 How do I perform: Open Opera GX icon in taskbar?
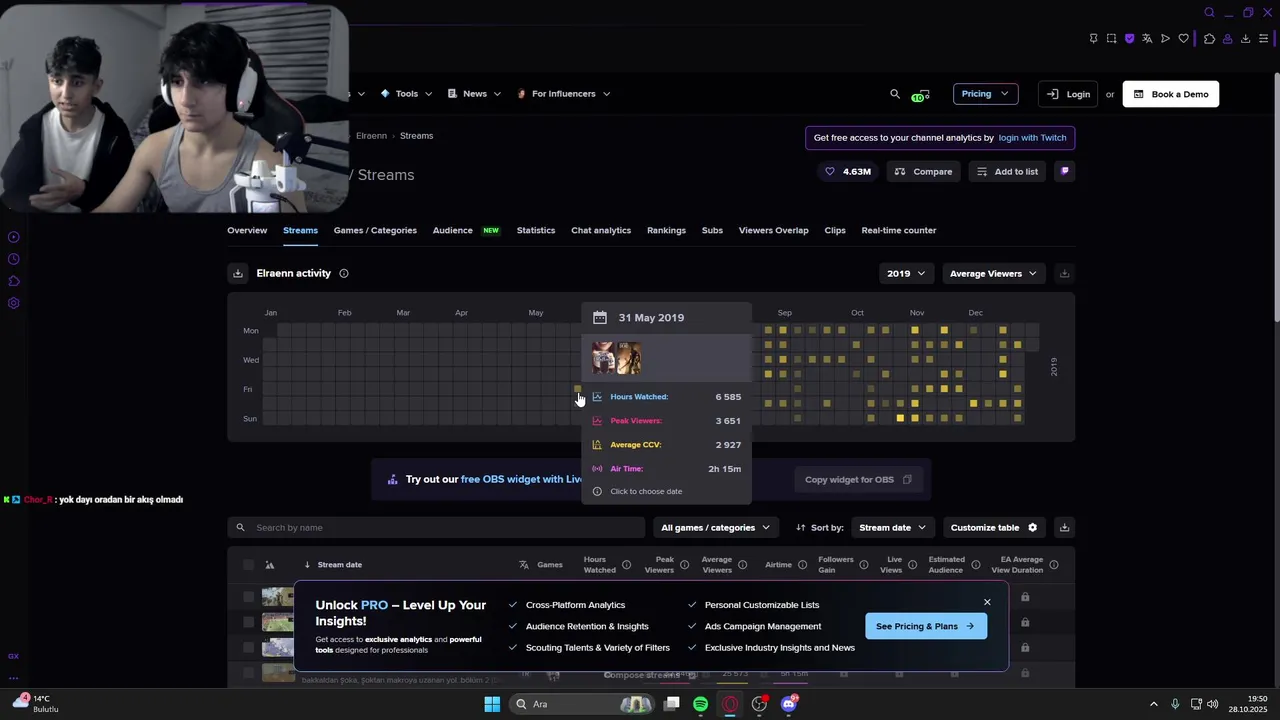[x=730, y=704]
